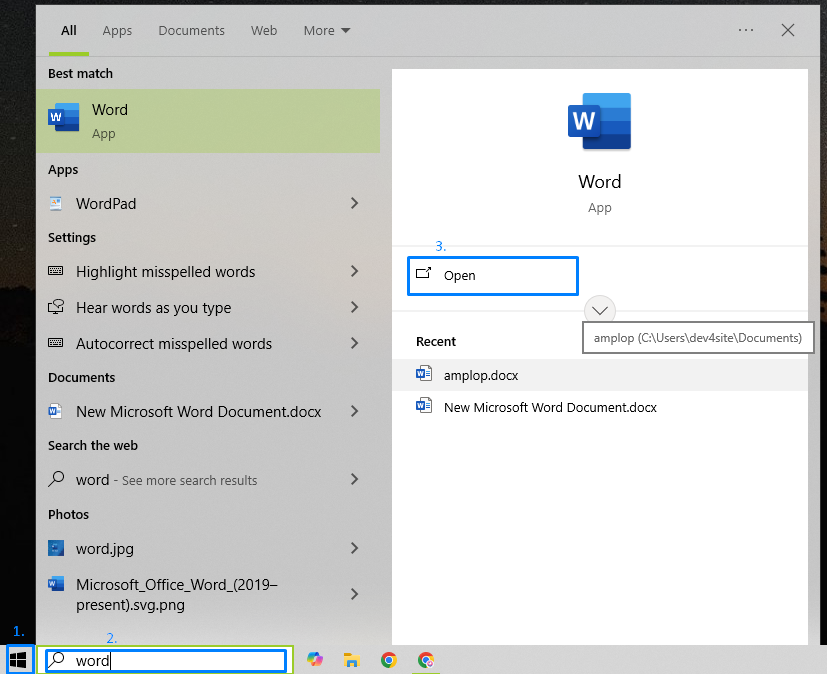Open Copilot from the taskbar
827x674 pixels.
[x=315, y=660]
